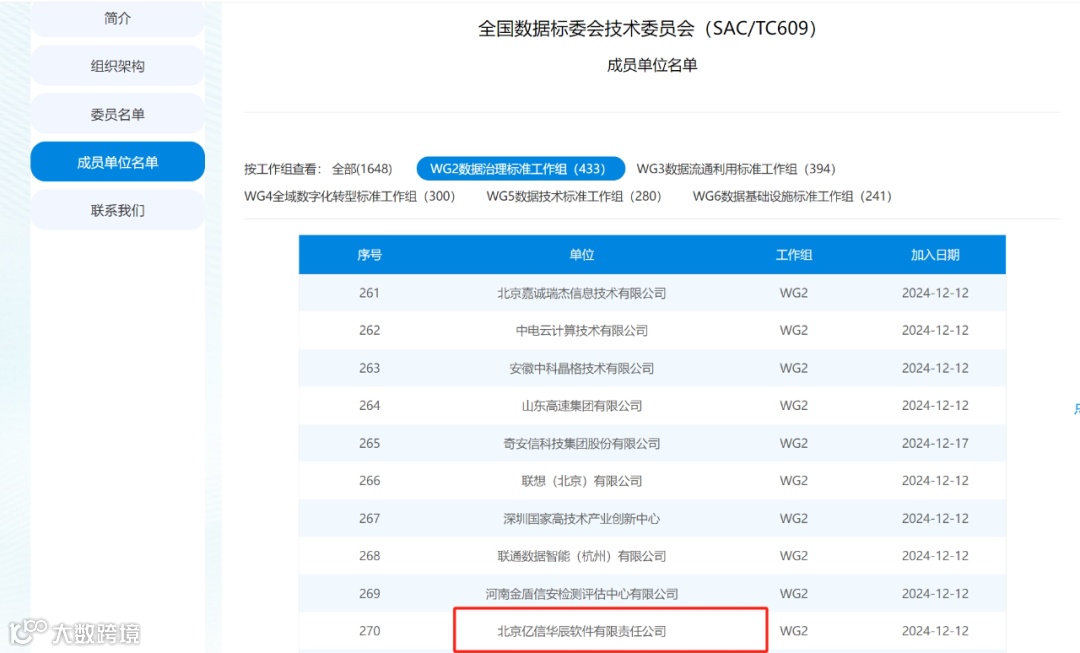Viewport: 1080px width, 653px height.
Task: Click serial number 261 cell
Action: coord(369,293)
